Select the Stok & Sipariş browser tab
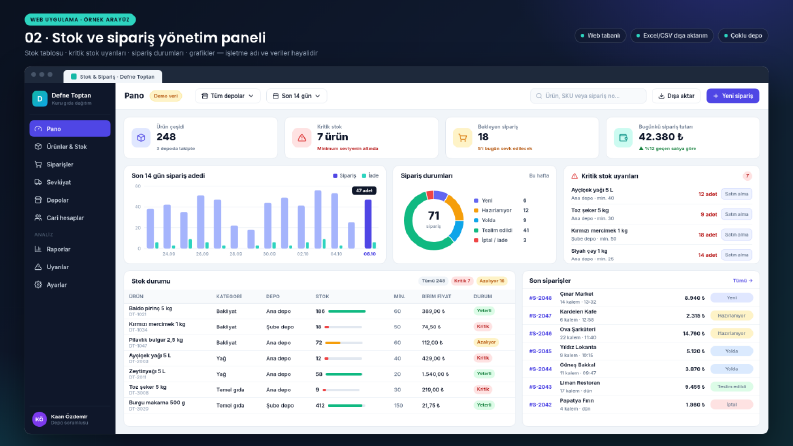This screenshot has width=793, height=446. 113,76
